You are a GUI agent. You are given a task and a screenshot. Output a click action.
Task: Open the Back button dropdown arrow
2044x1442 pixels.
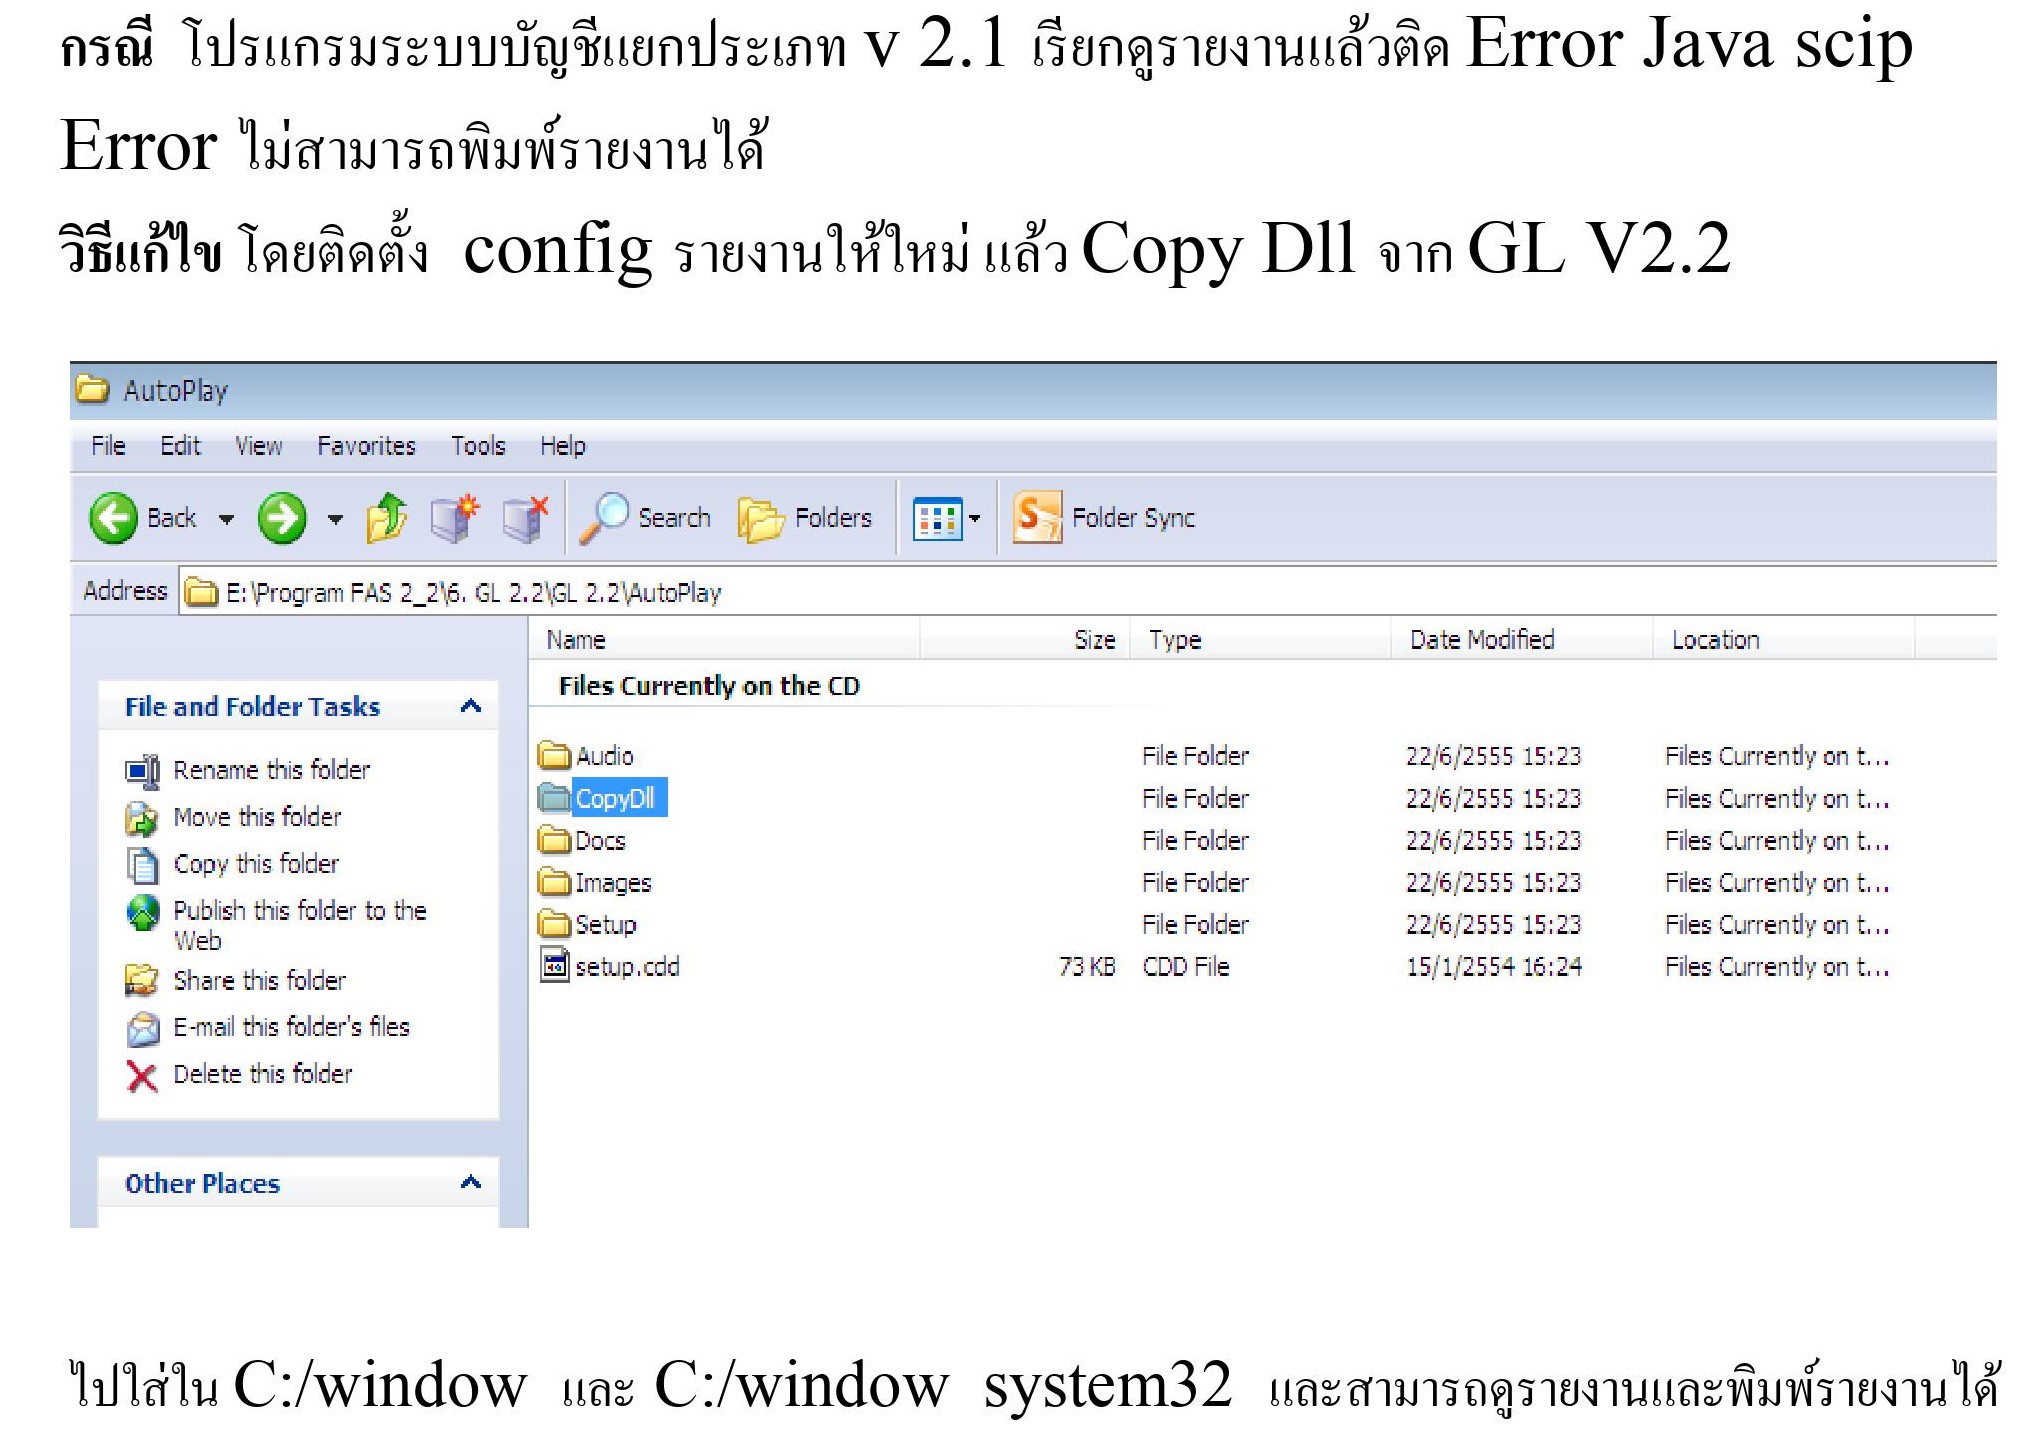coord(228,519)
